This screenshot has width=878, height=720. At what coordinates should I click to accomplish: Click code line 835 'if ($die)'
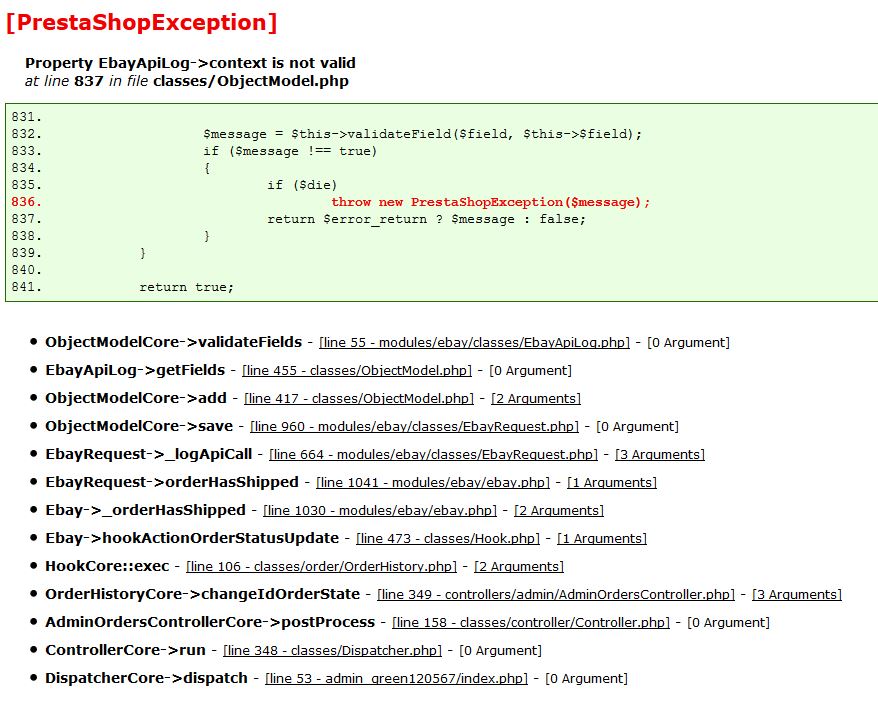click(302, 185)
